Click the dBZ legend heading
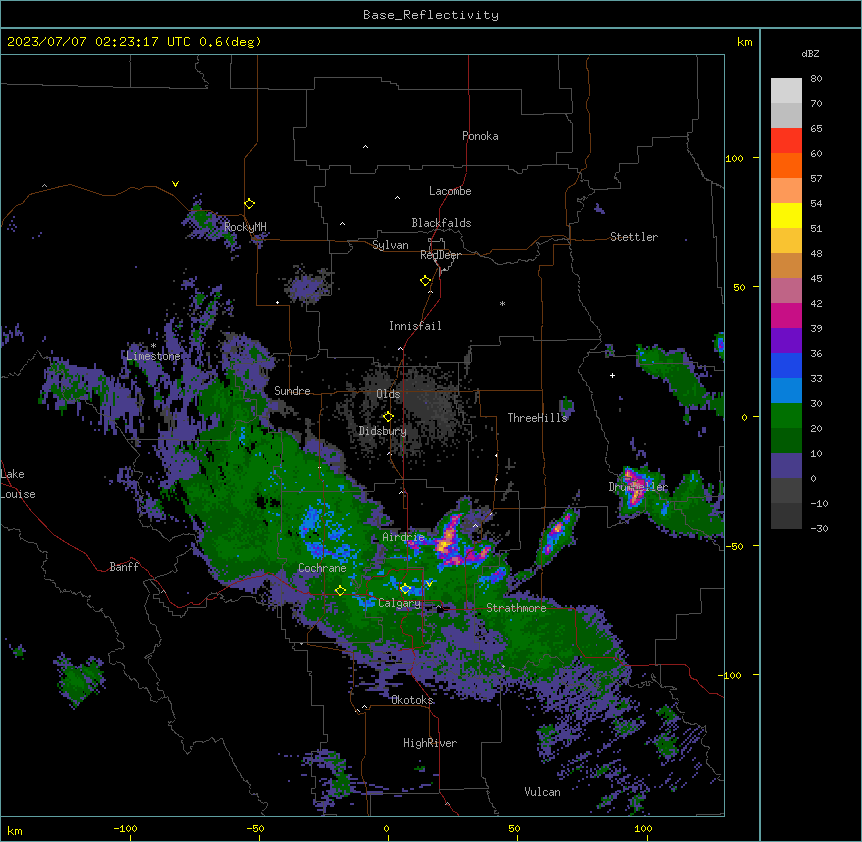This screenshot has height=842, width=862. click(810, 54)
